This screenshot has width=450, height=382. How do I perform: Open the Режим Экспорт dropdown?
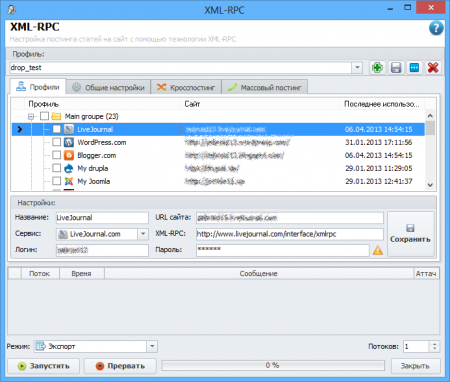152,346
